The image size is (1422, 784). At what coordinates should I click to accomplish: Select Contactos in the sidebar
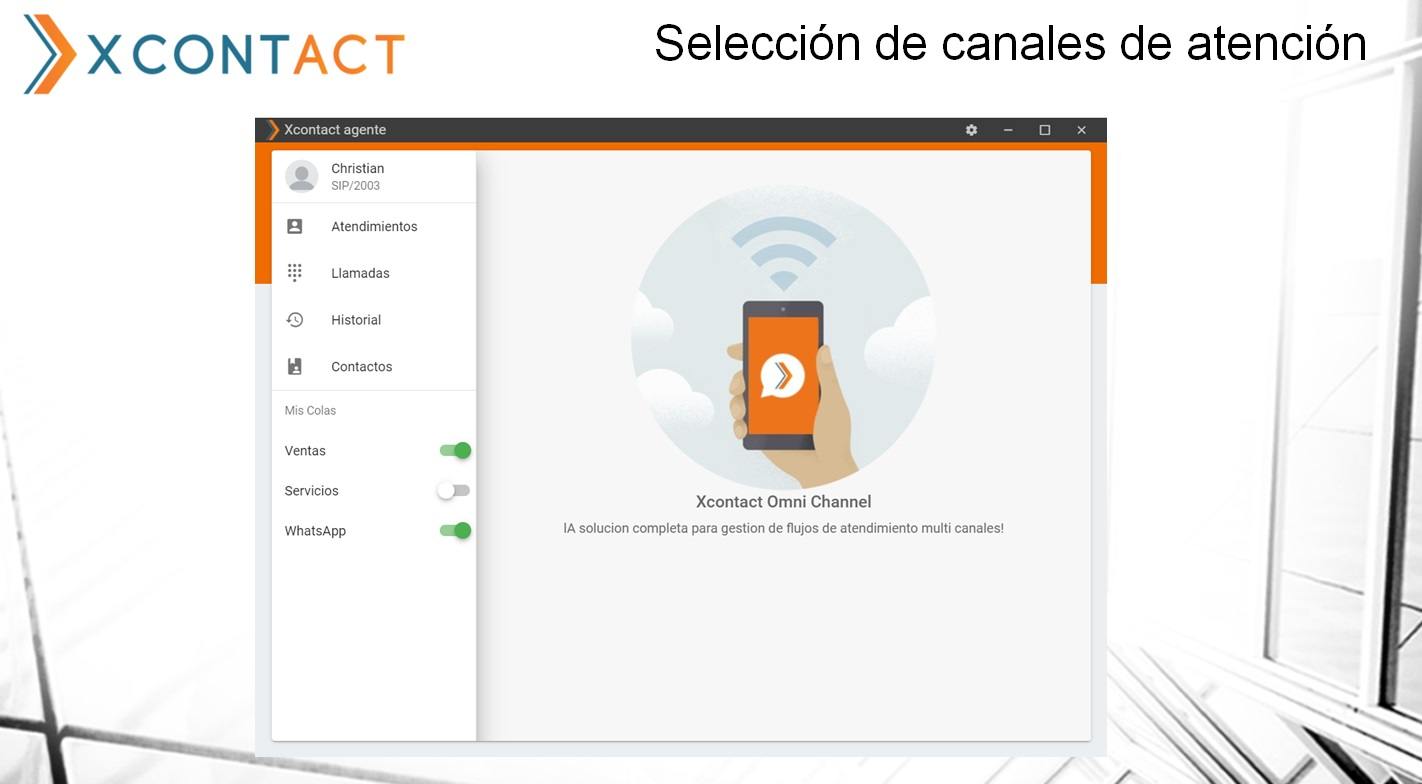(374, 367)
